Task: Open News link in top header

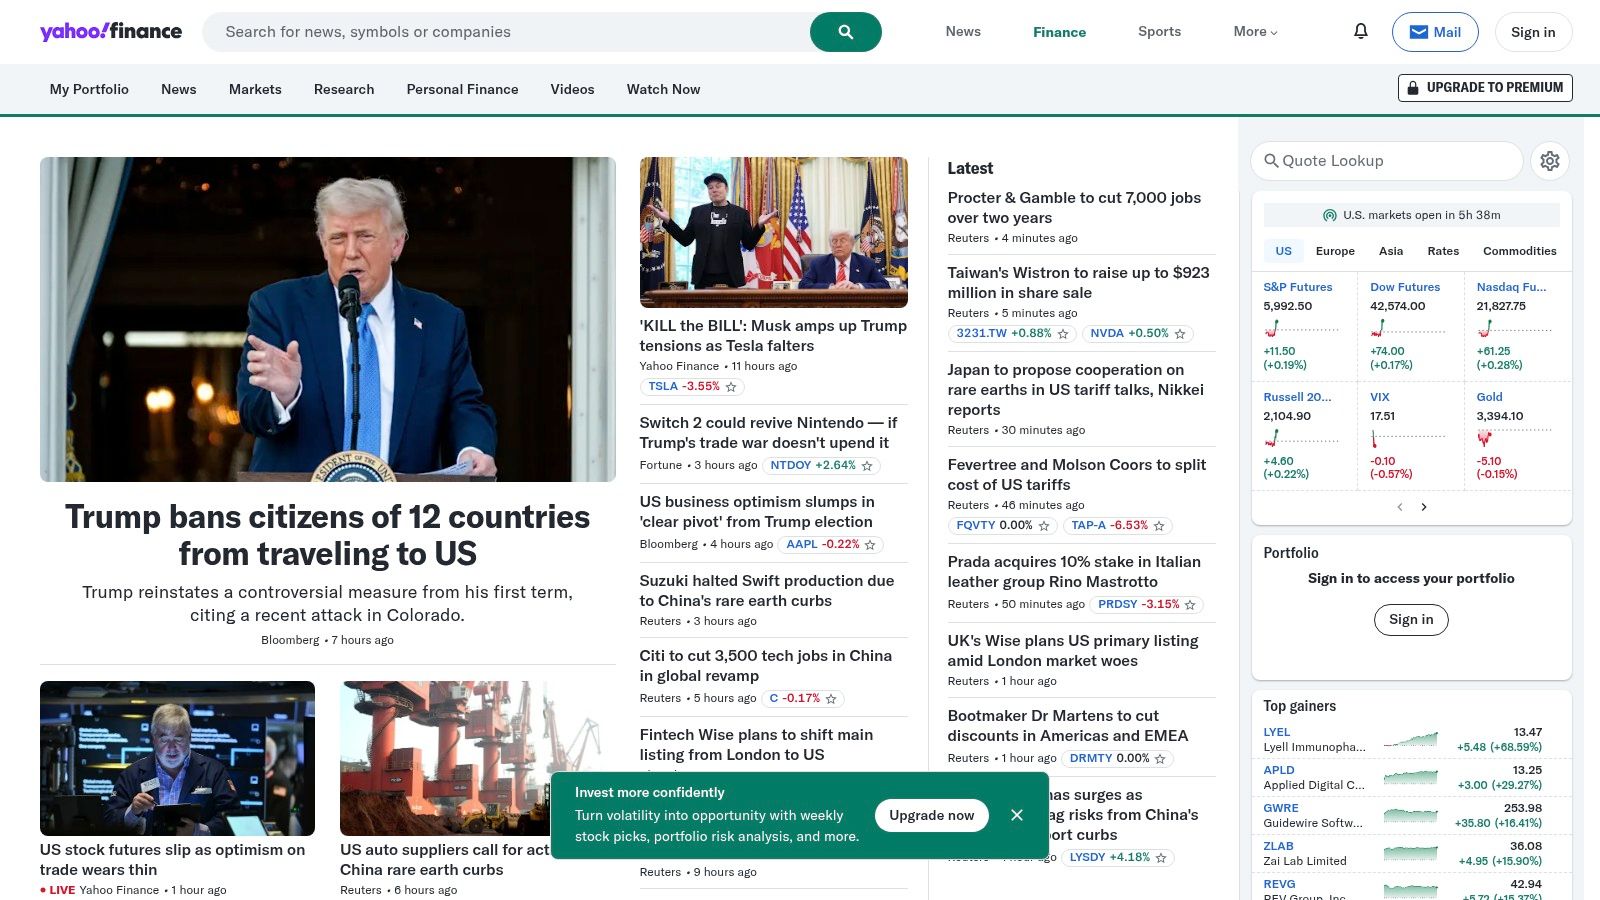Action: pos(963,32)
